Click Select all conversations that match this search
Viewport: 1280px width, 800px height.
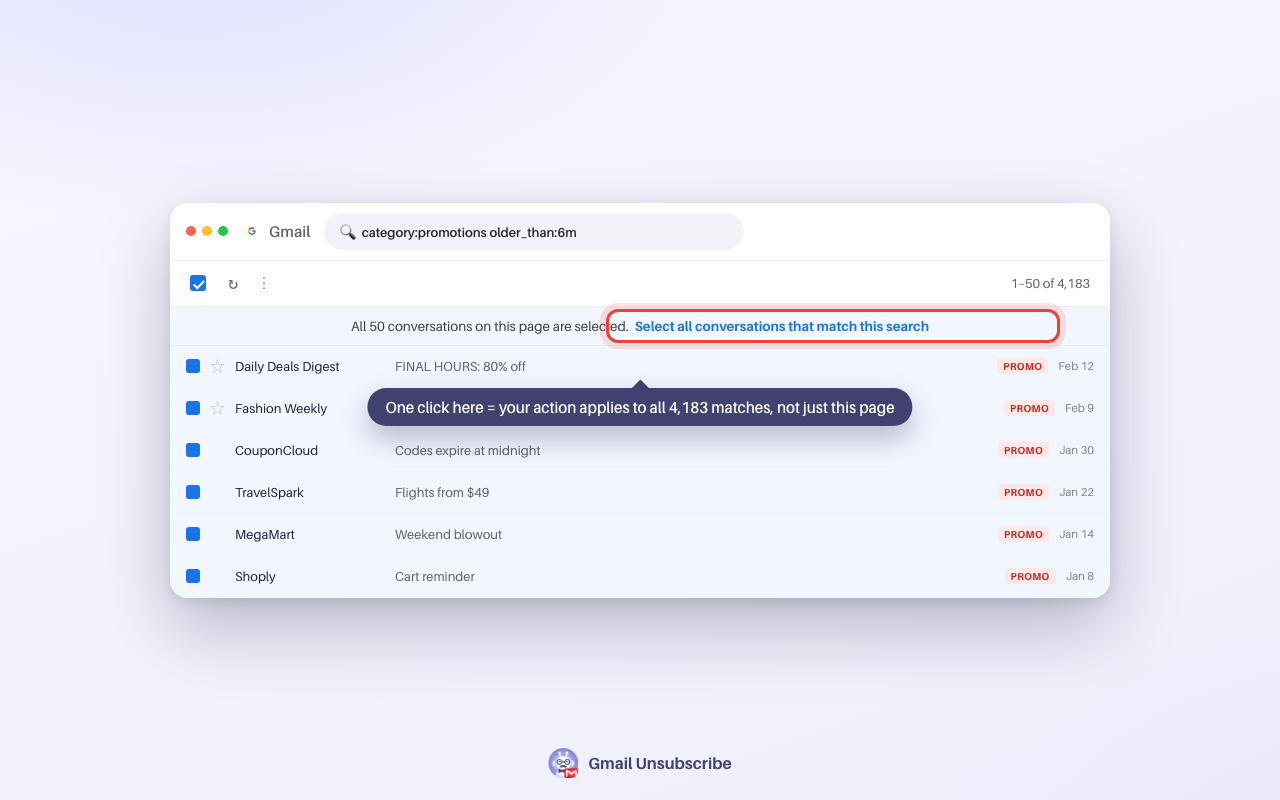782,326
